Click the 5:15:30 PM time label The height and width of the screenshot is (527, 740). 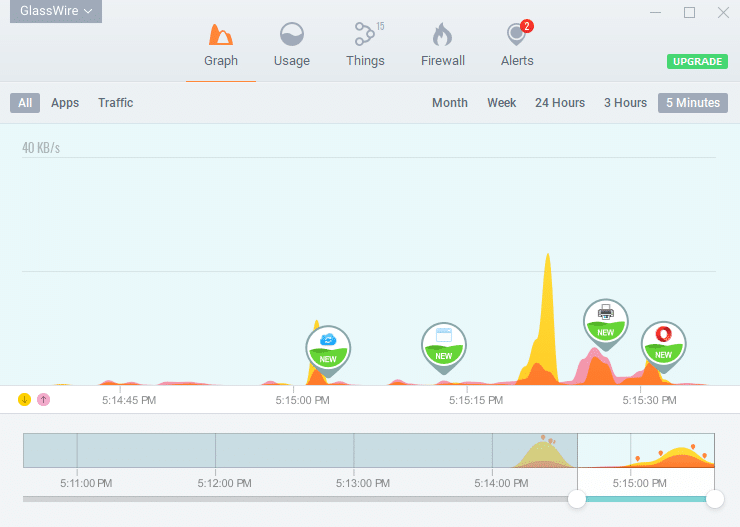click(x=649, y=400)
